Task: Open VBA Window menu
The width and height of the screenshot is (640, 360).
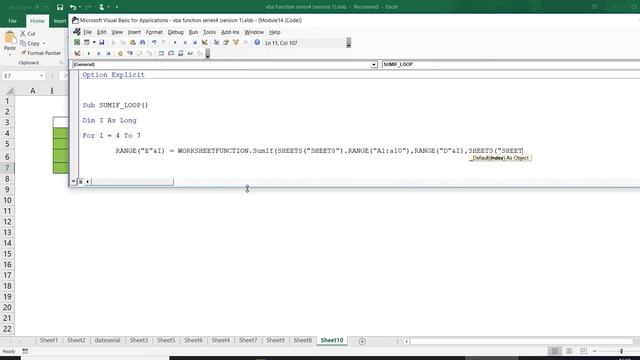Action: (x=254, y=32)
